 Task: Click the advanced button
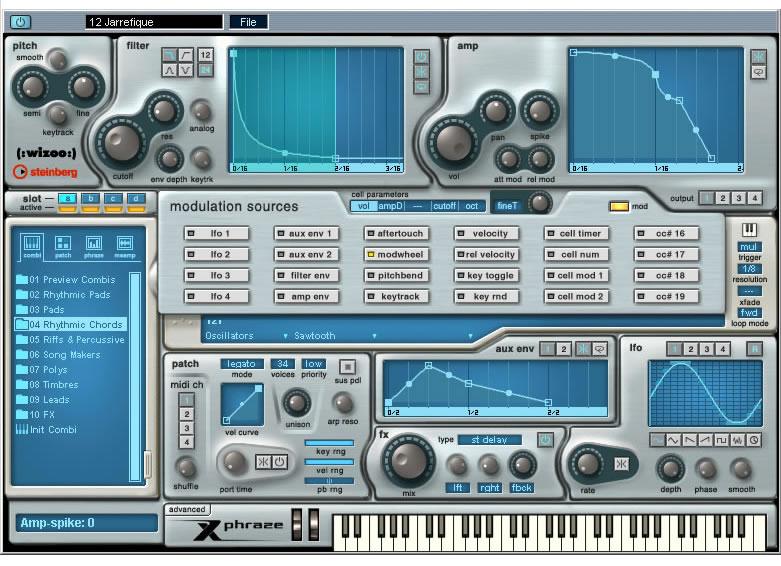click(x=187, y=509)
